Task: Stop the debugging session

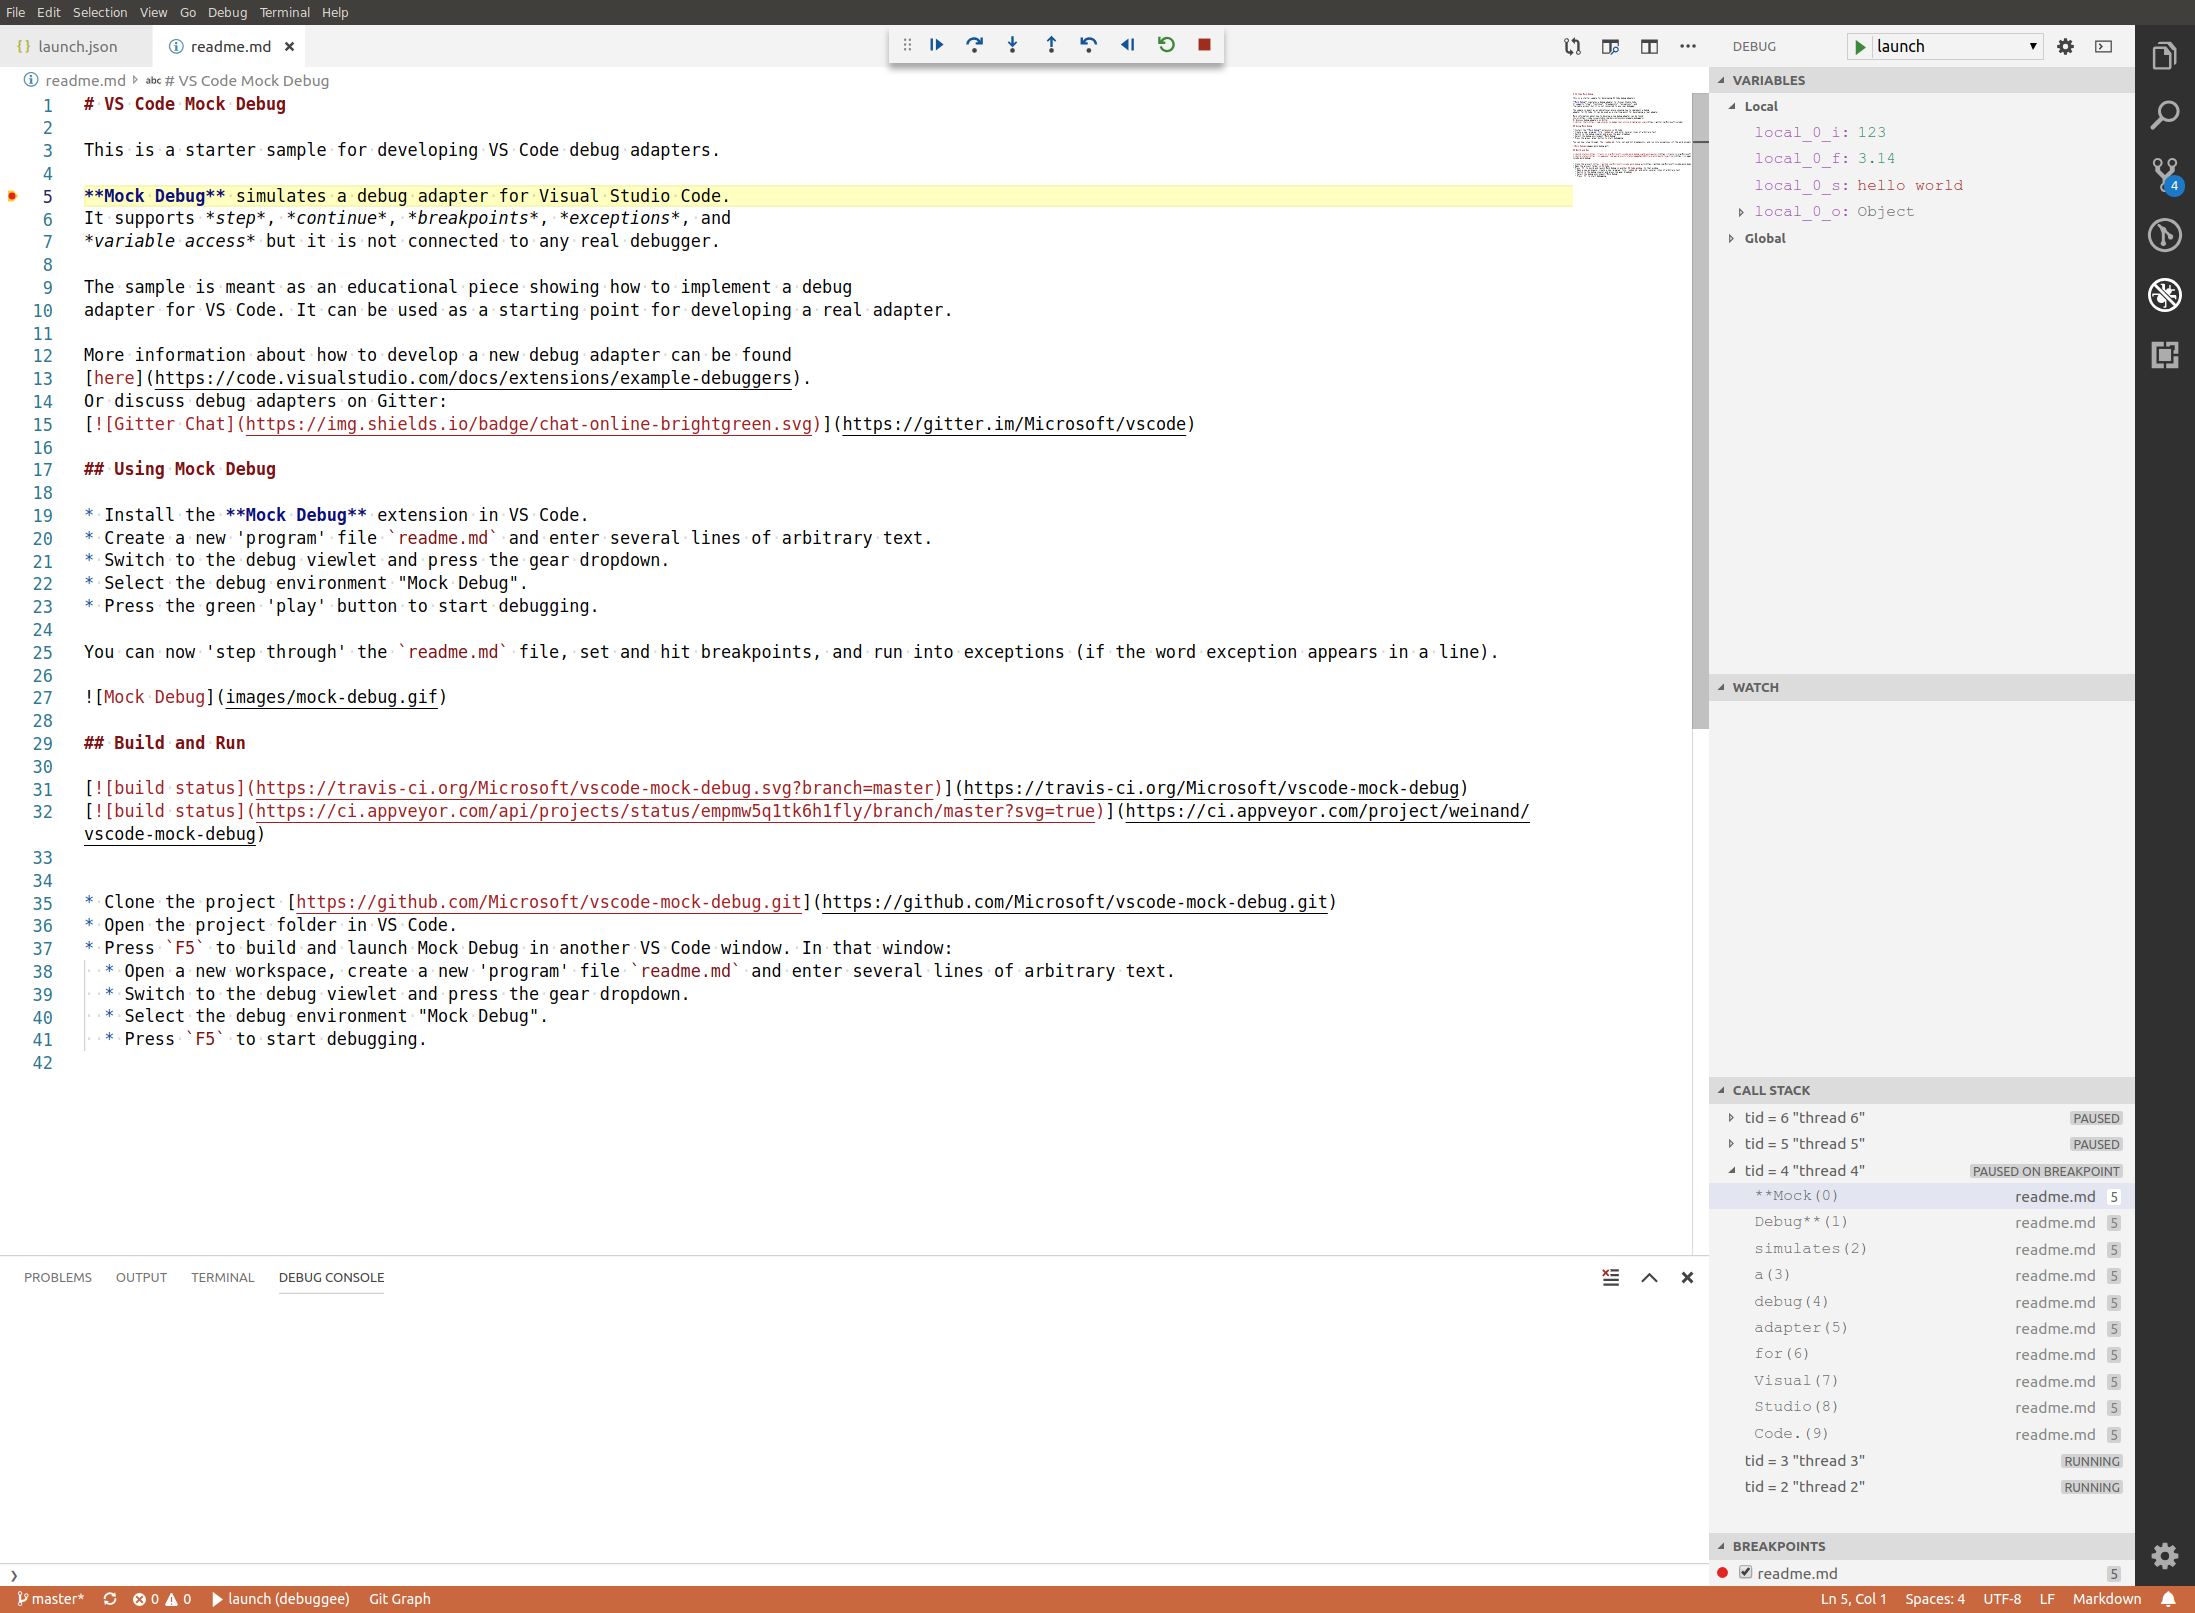Action: click(x=1204, y=45)
